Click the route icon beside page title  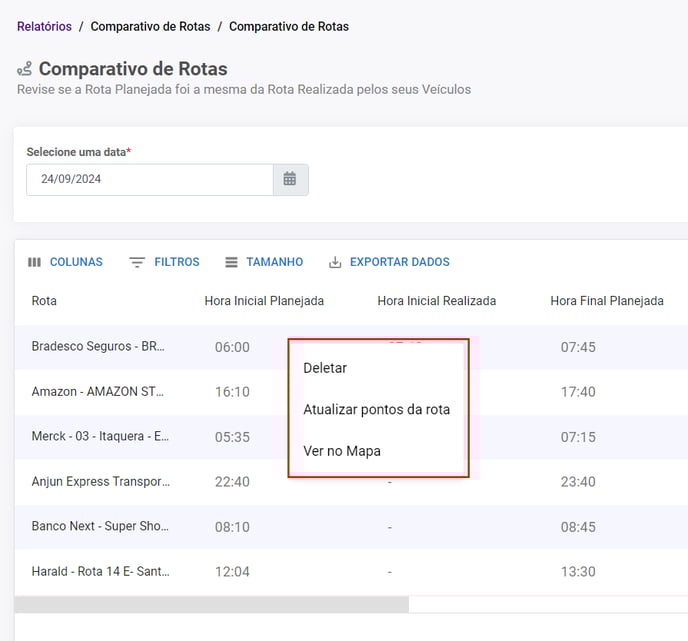pyautogui.click(x=25, y=69)
